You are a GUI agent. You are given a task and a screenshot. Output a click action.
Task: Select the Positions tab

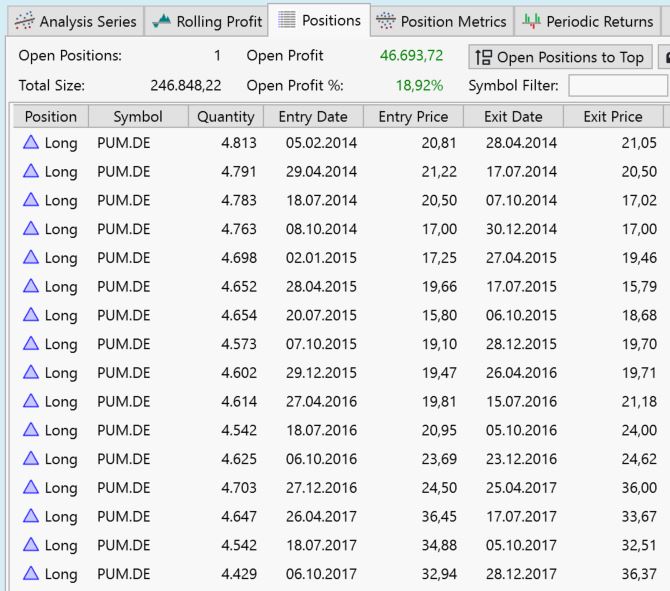coord(319,20)
